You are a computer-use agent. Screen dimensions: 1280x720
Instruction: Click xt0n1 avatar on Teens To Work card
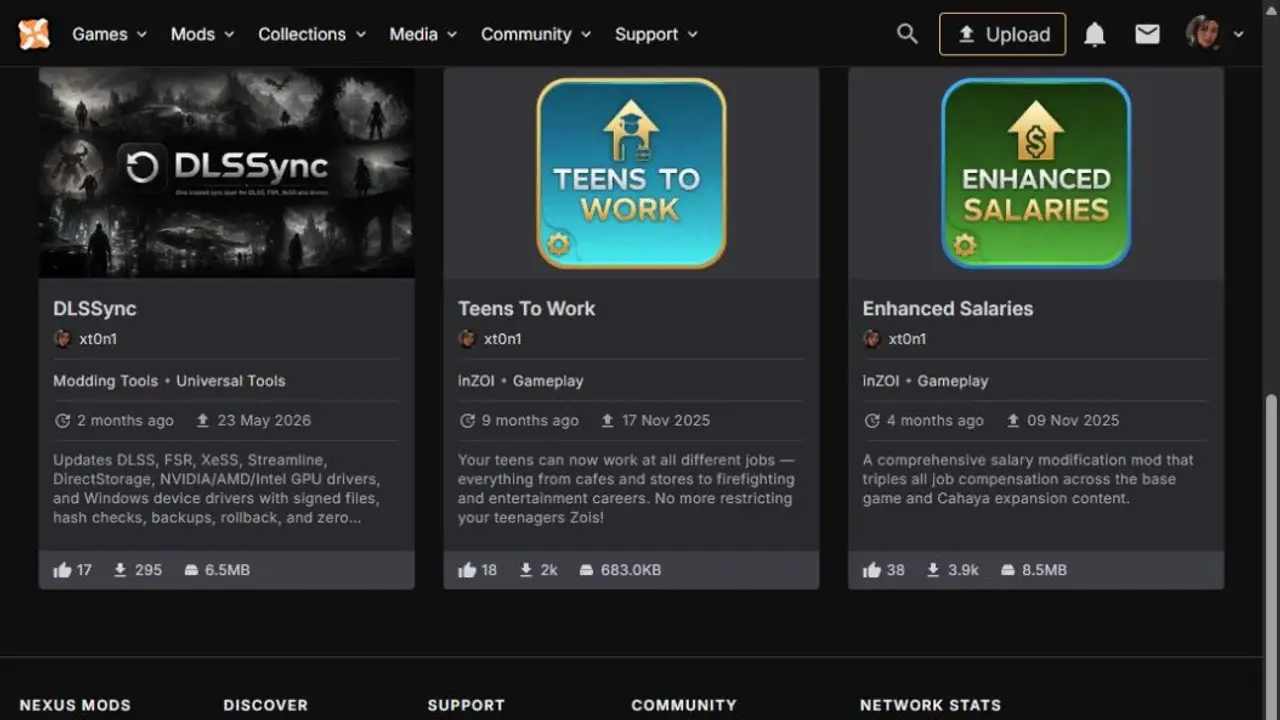467,339
